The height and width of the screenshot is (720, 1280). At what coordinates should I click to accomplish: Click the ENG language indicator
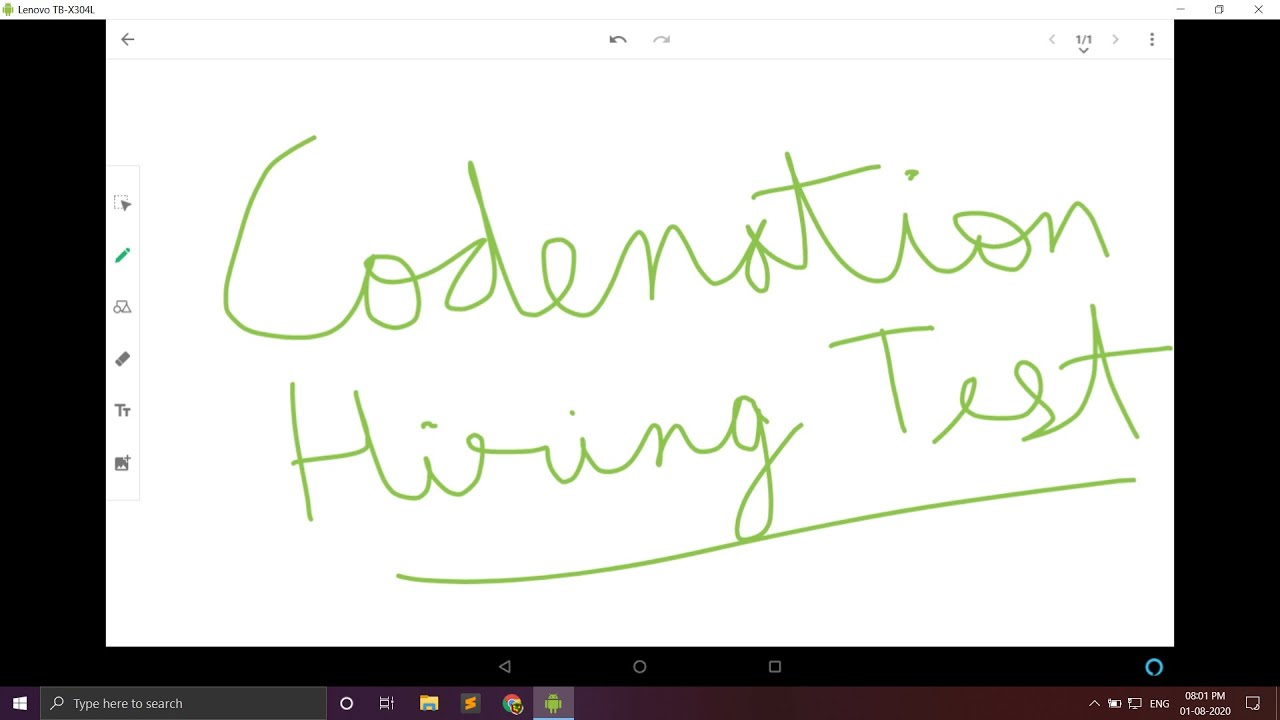pyautogui.click(x=1160, y=704)
